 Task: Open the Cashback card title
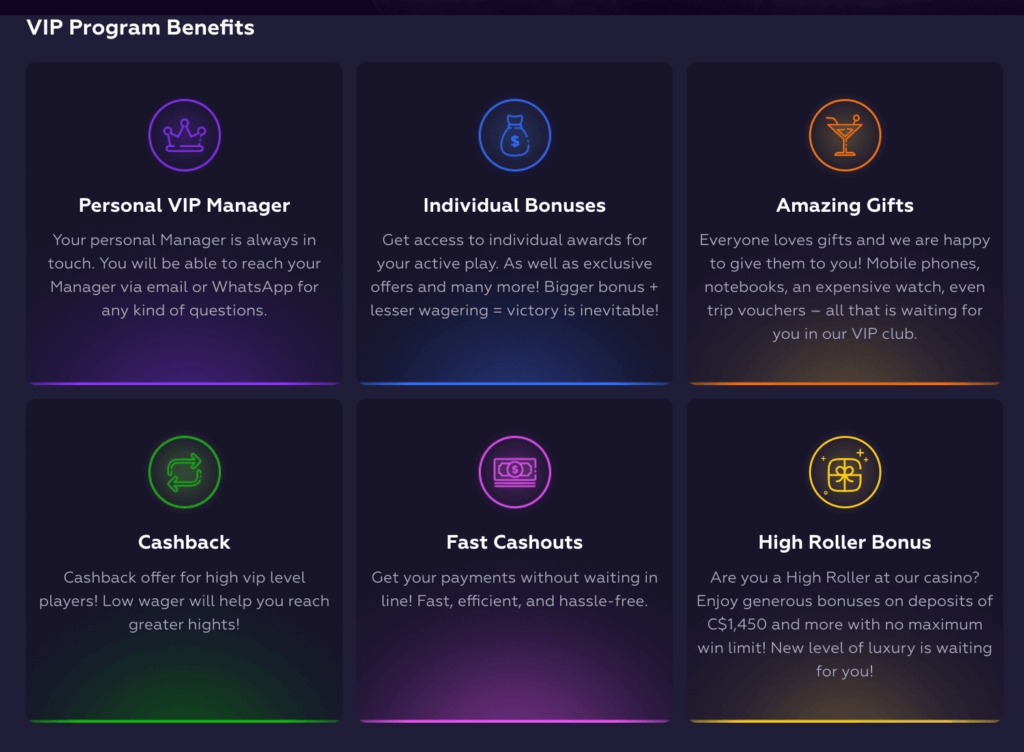[x=184, y=543]
